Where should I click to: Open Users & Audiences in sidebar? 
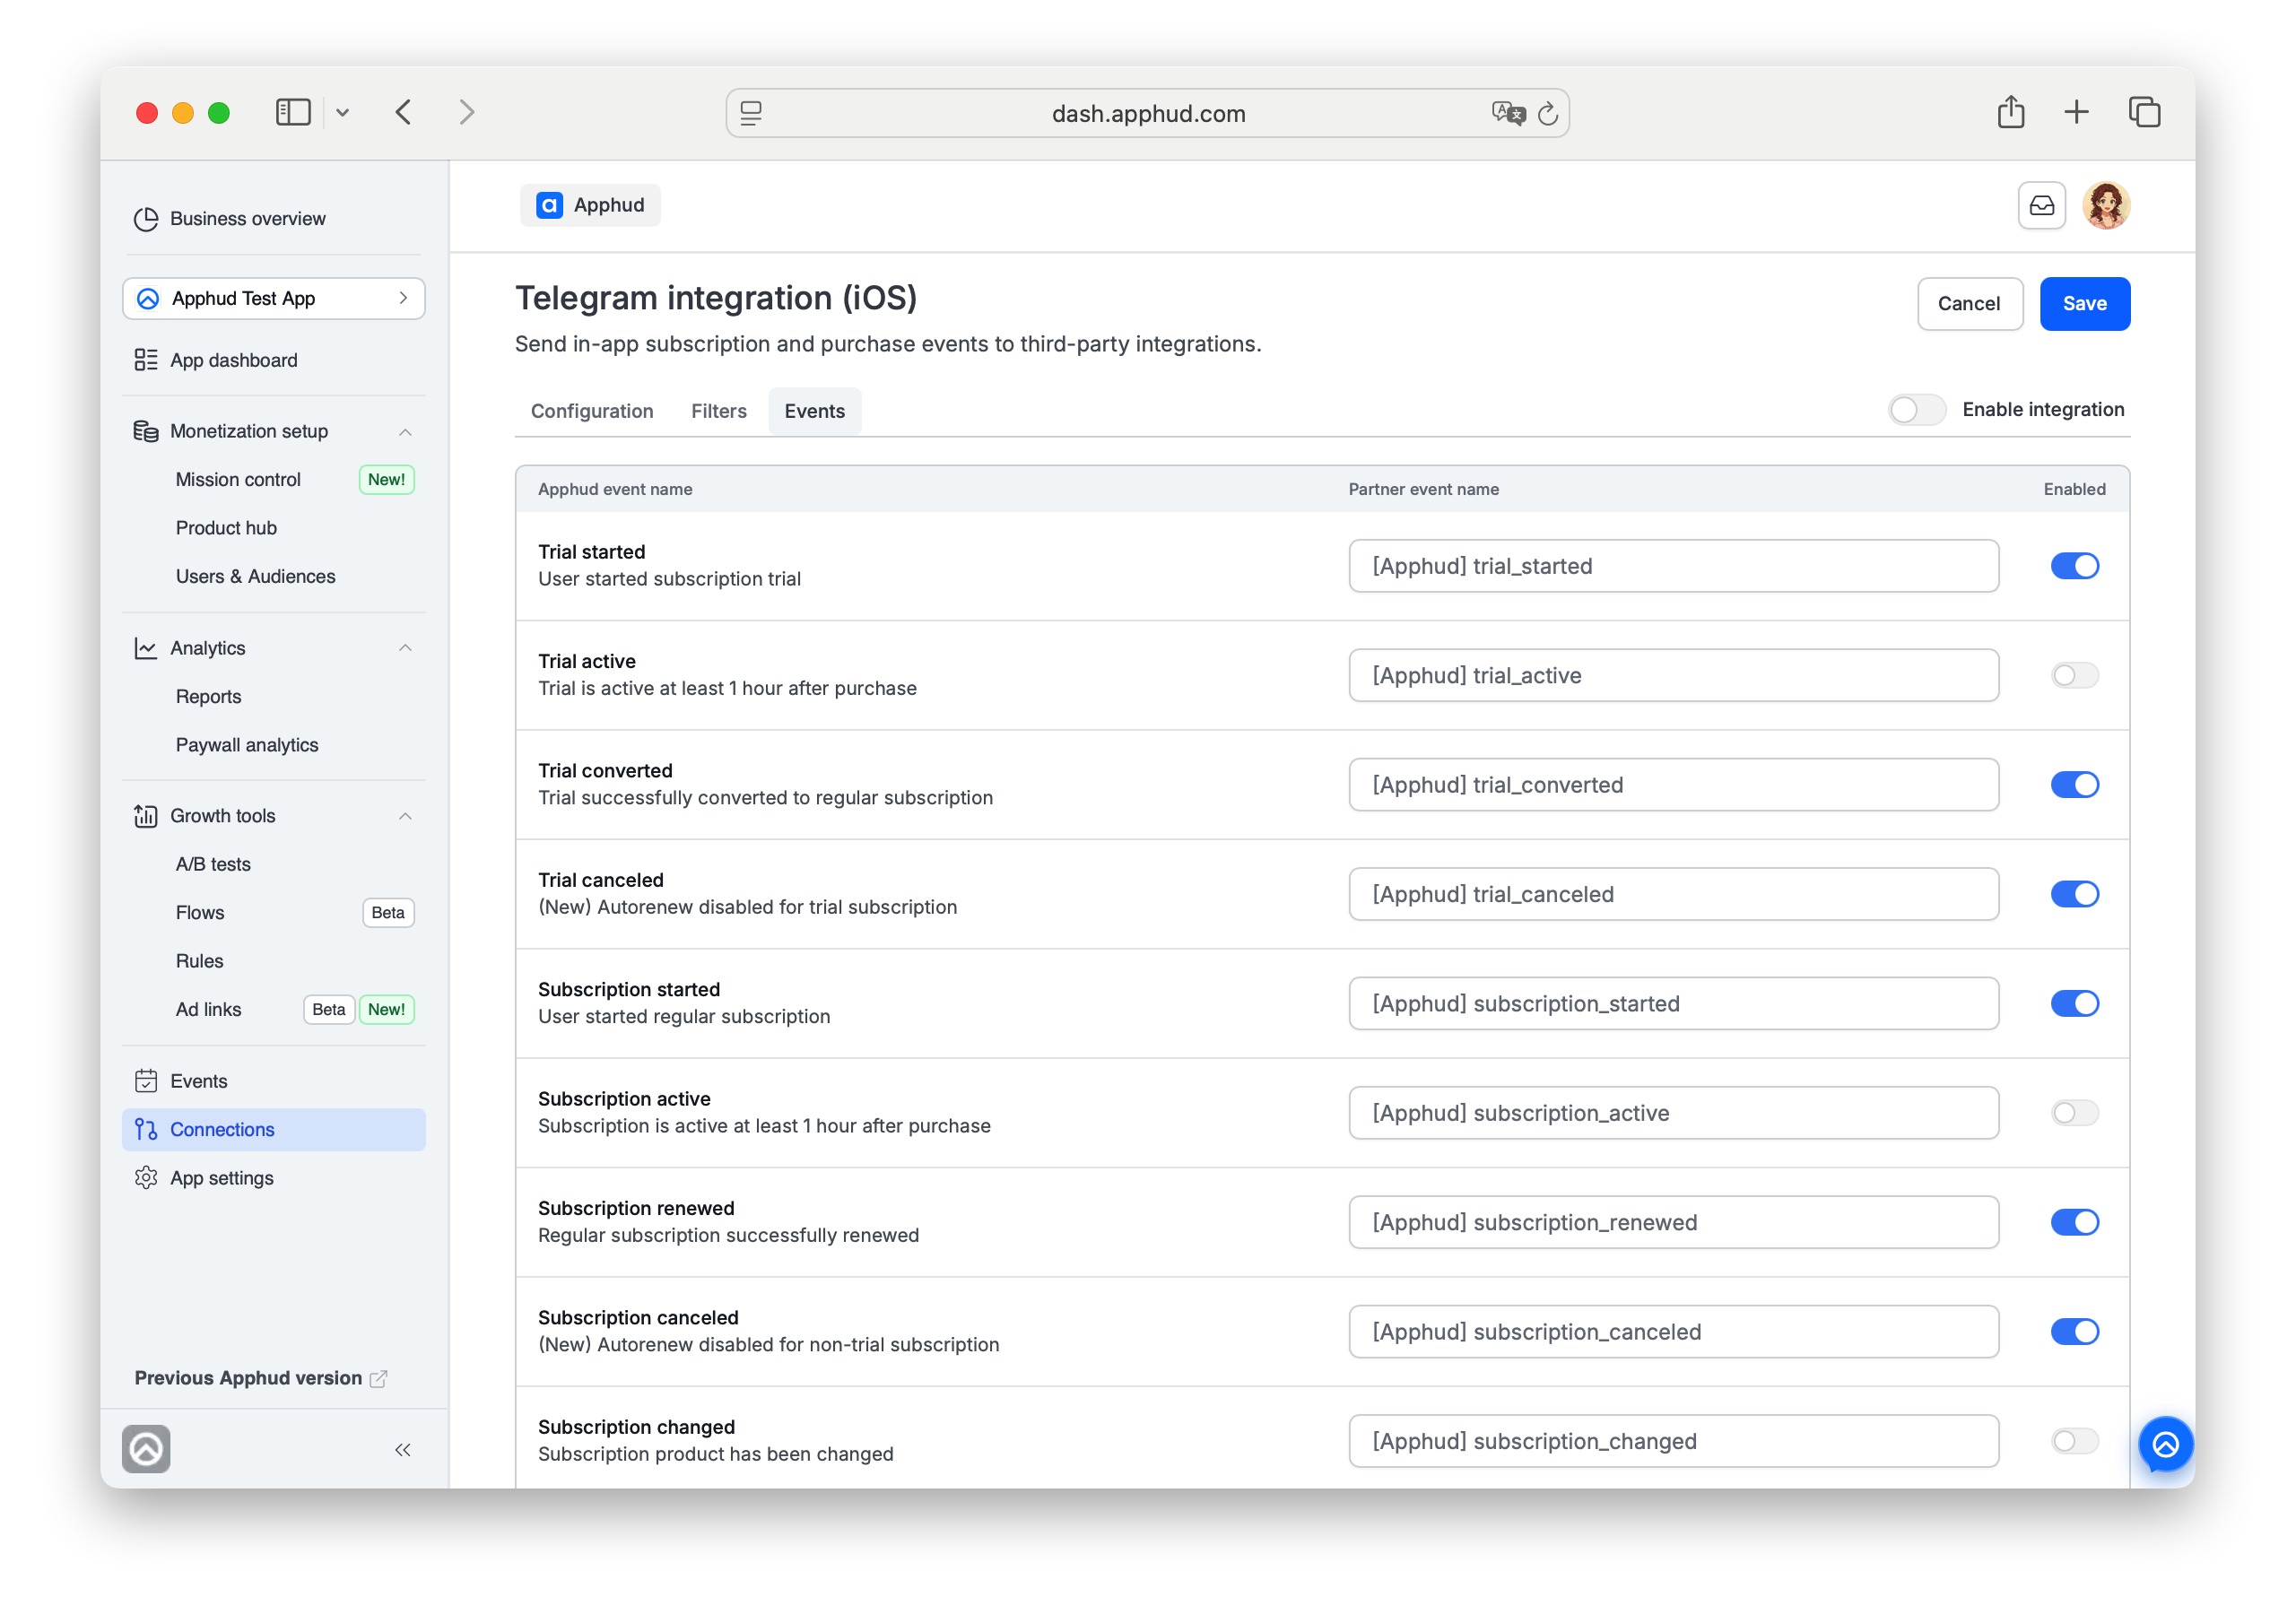tap(255, 577)
